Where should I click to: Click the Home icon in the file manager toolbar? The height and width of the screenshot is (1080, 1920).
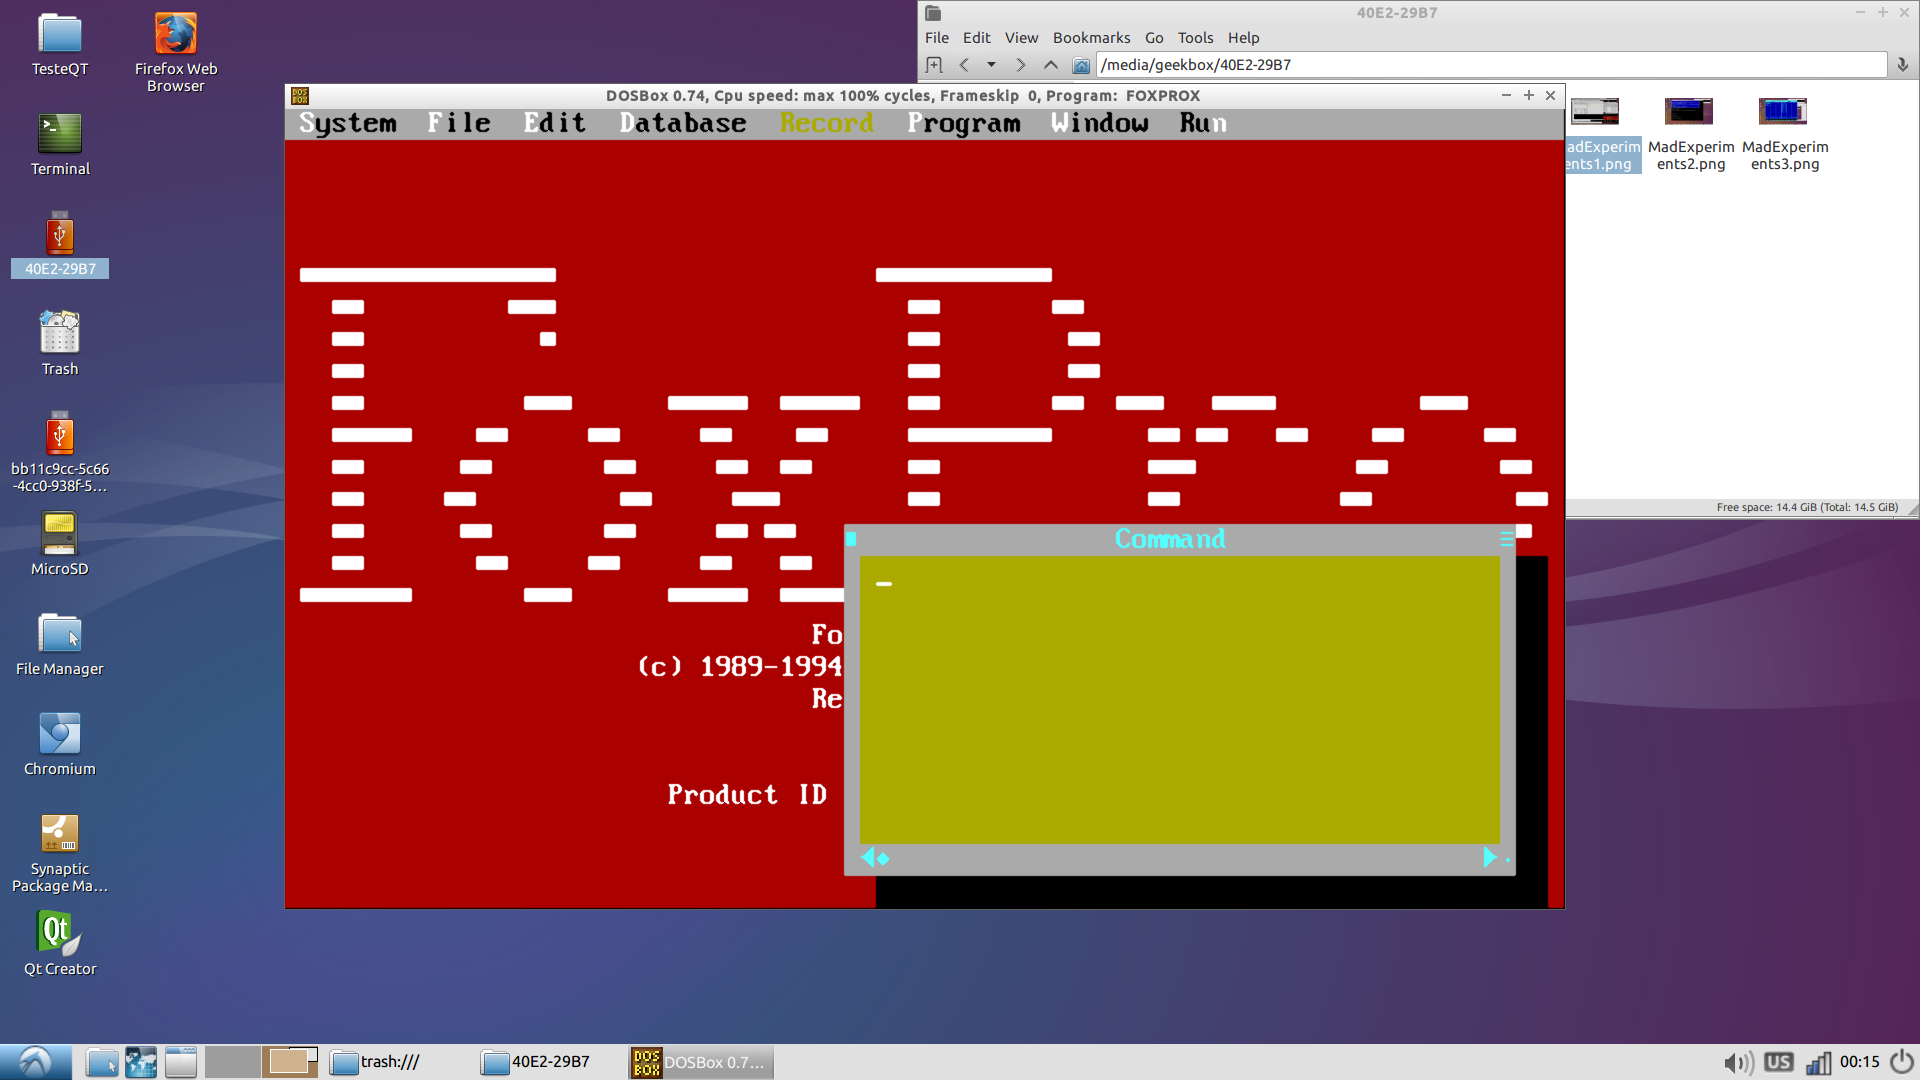pyautogui.click(x=1081, y=65)
